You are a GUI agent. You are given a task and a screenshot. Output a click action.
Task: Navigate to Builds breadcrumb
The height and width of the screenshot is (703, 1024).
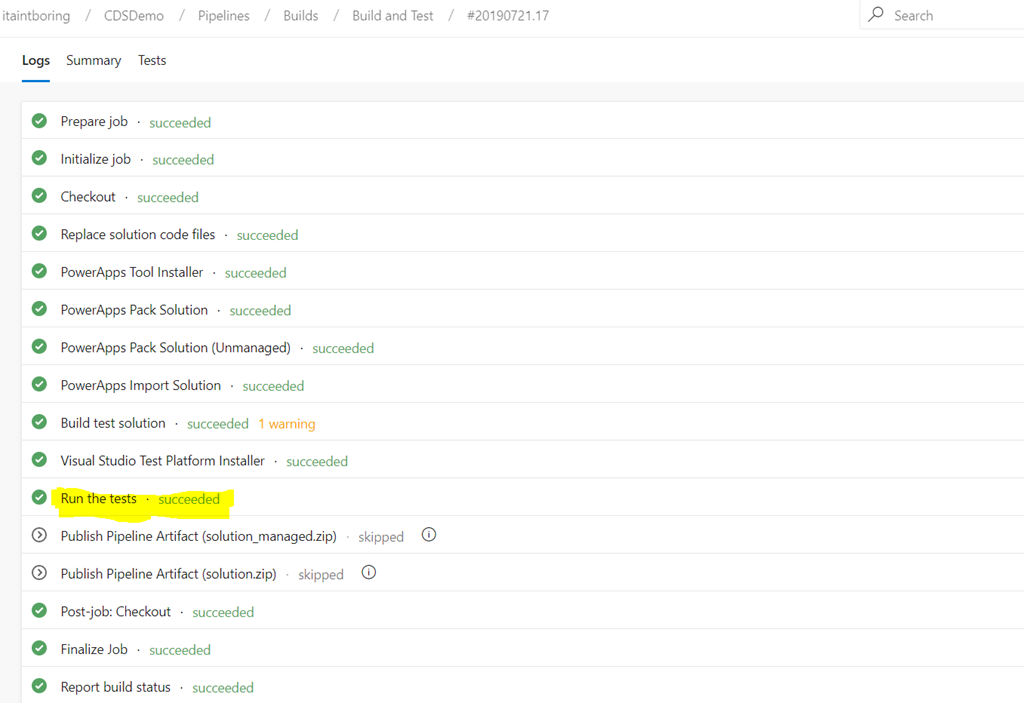300,16
